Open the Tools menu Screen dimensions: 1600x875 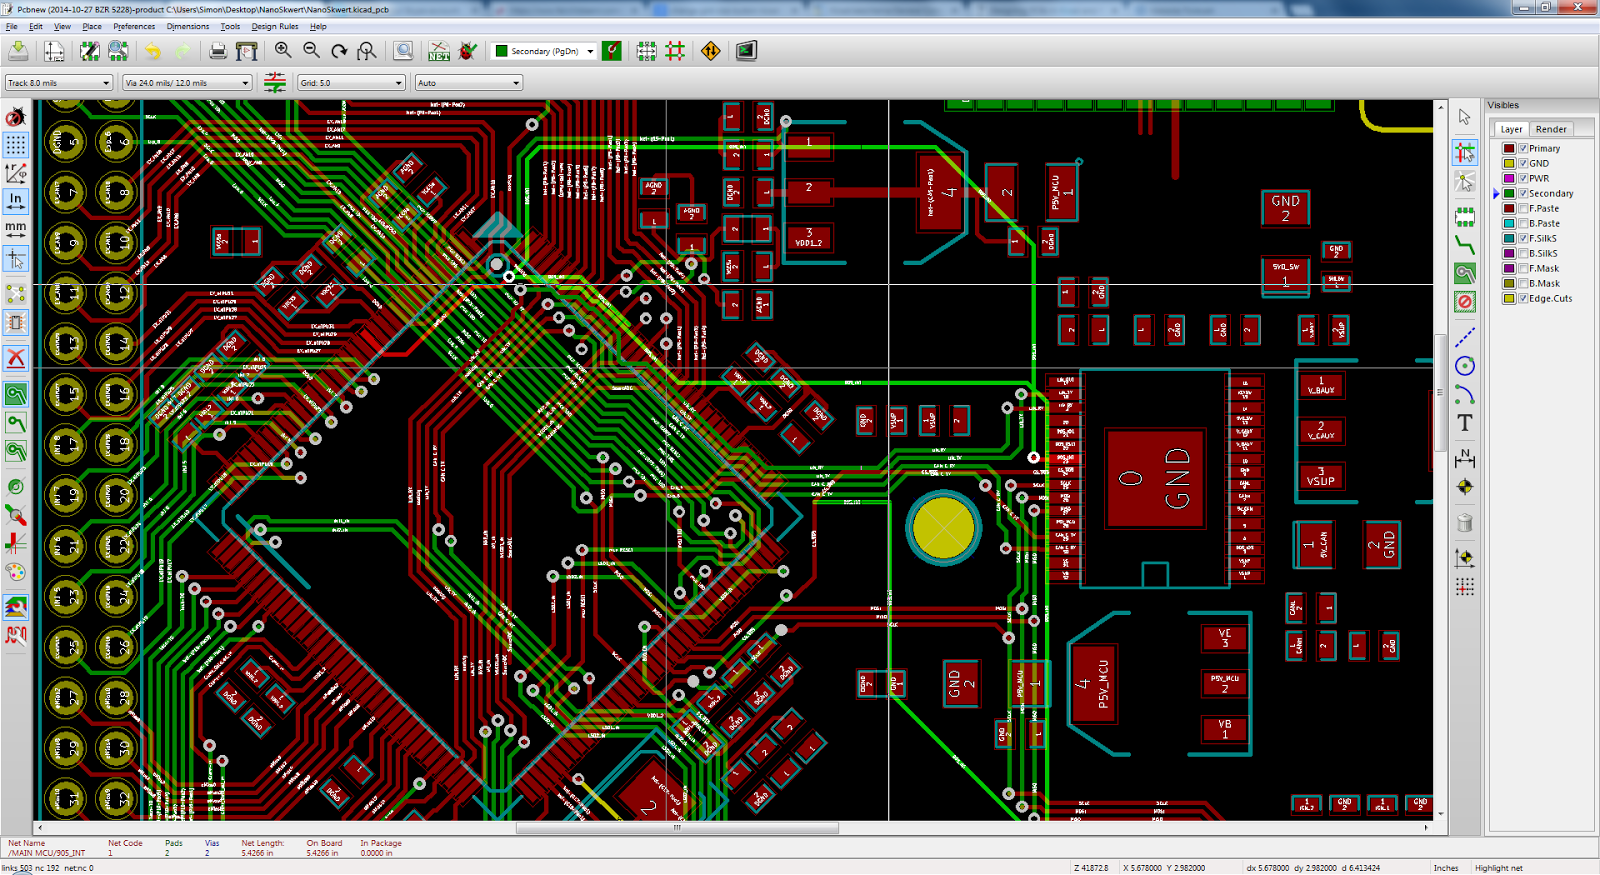(230, 26)
